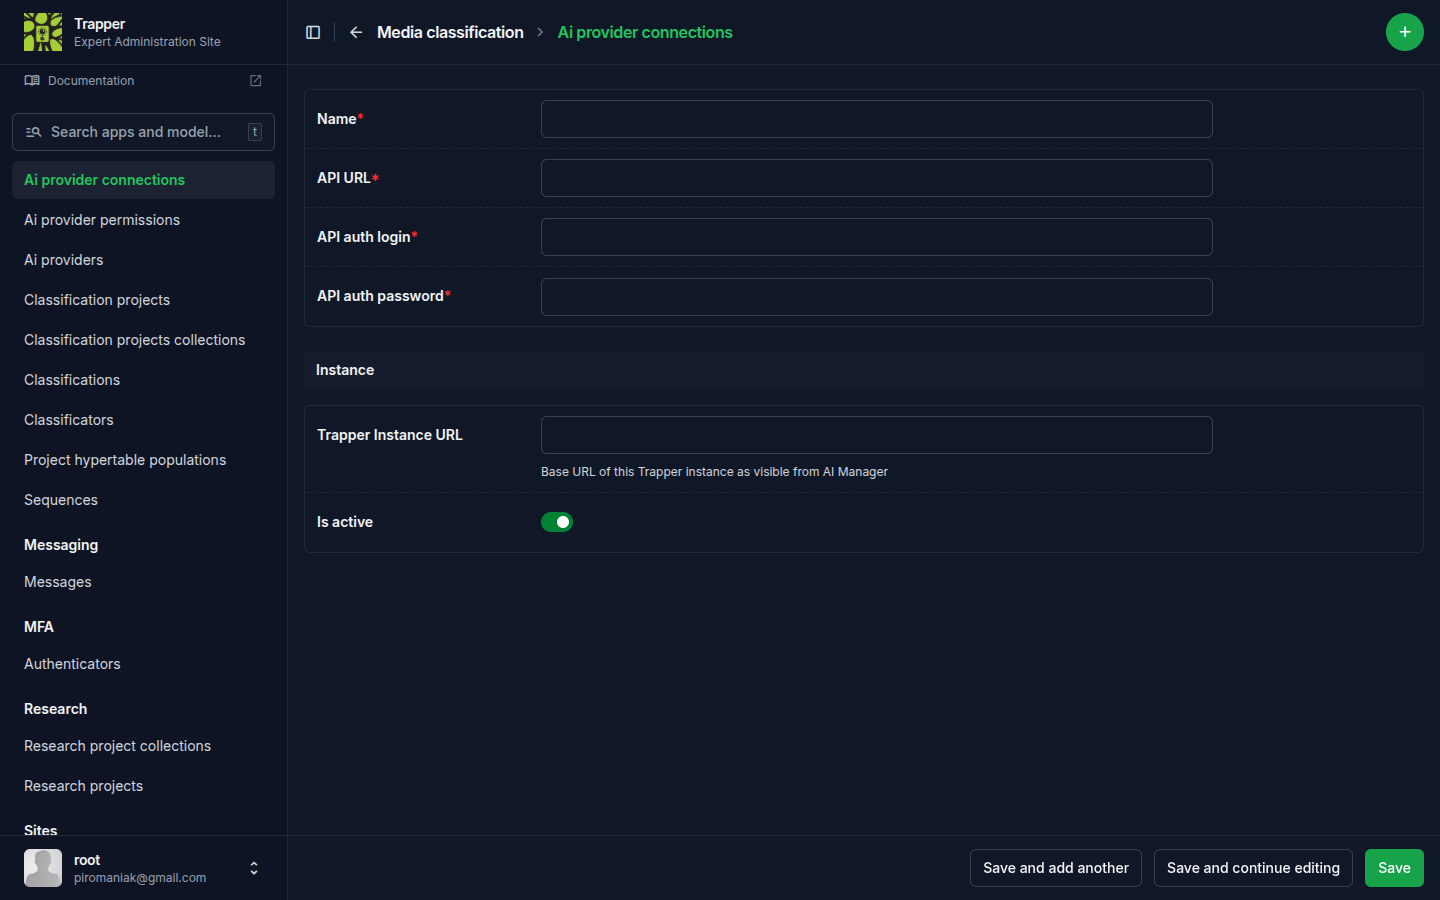Click the Documentation book icon
This screenshot has width=1440, height=900.
coord(32,81)
